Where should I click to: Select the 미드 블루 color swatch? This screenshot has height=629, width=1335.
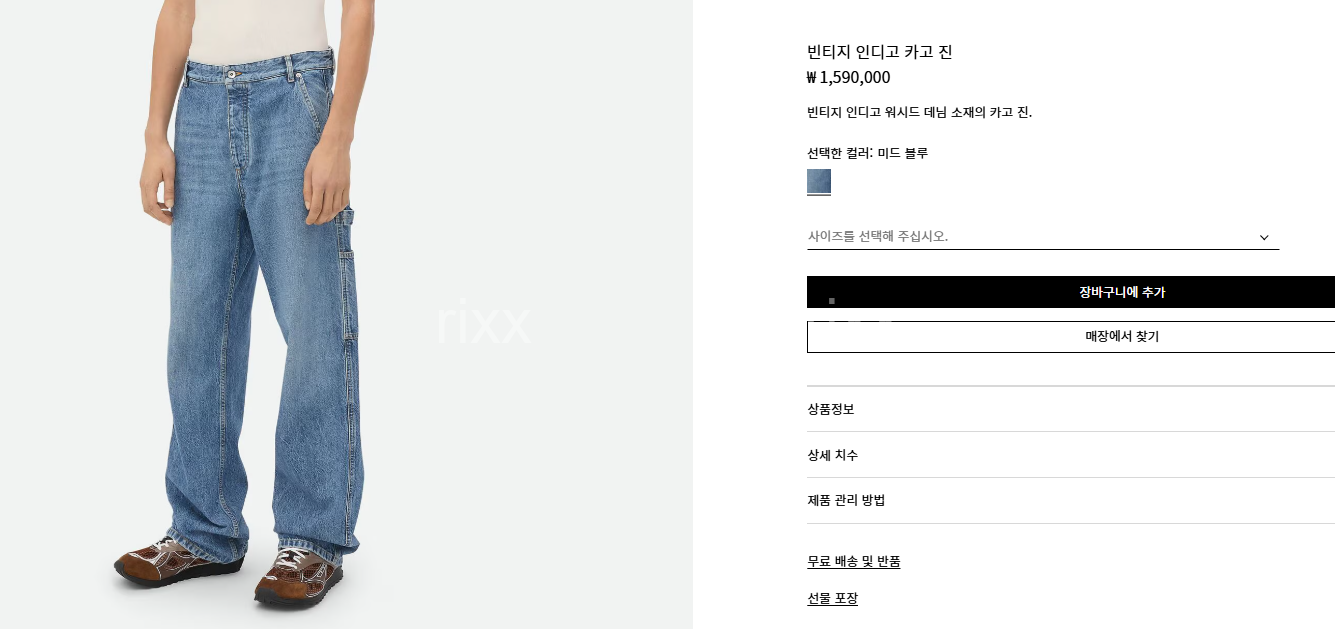point(818,181)
